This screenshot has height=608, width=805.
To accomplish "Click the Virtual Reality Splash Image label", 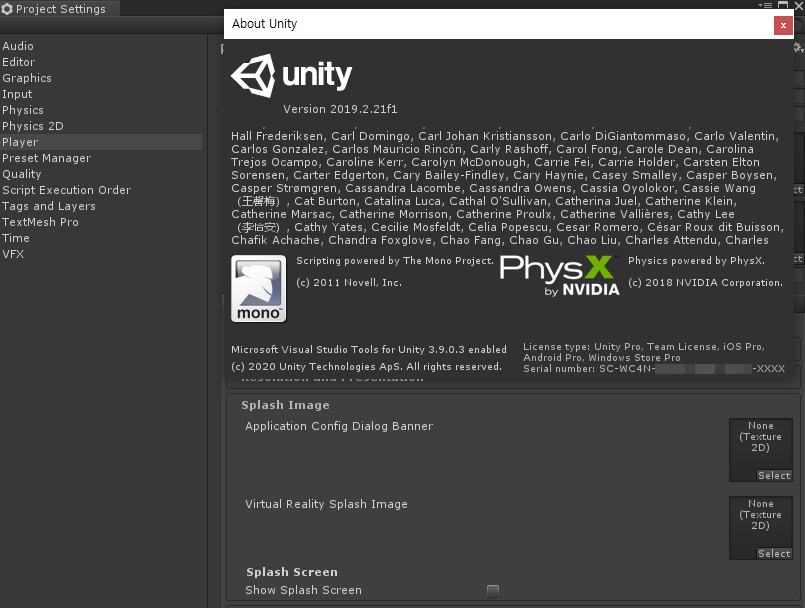I will [x=327, y=504].
